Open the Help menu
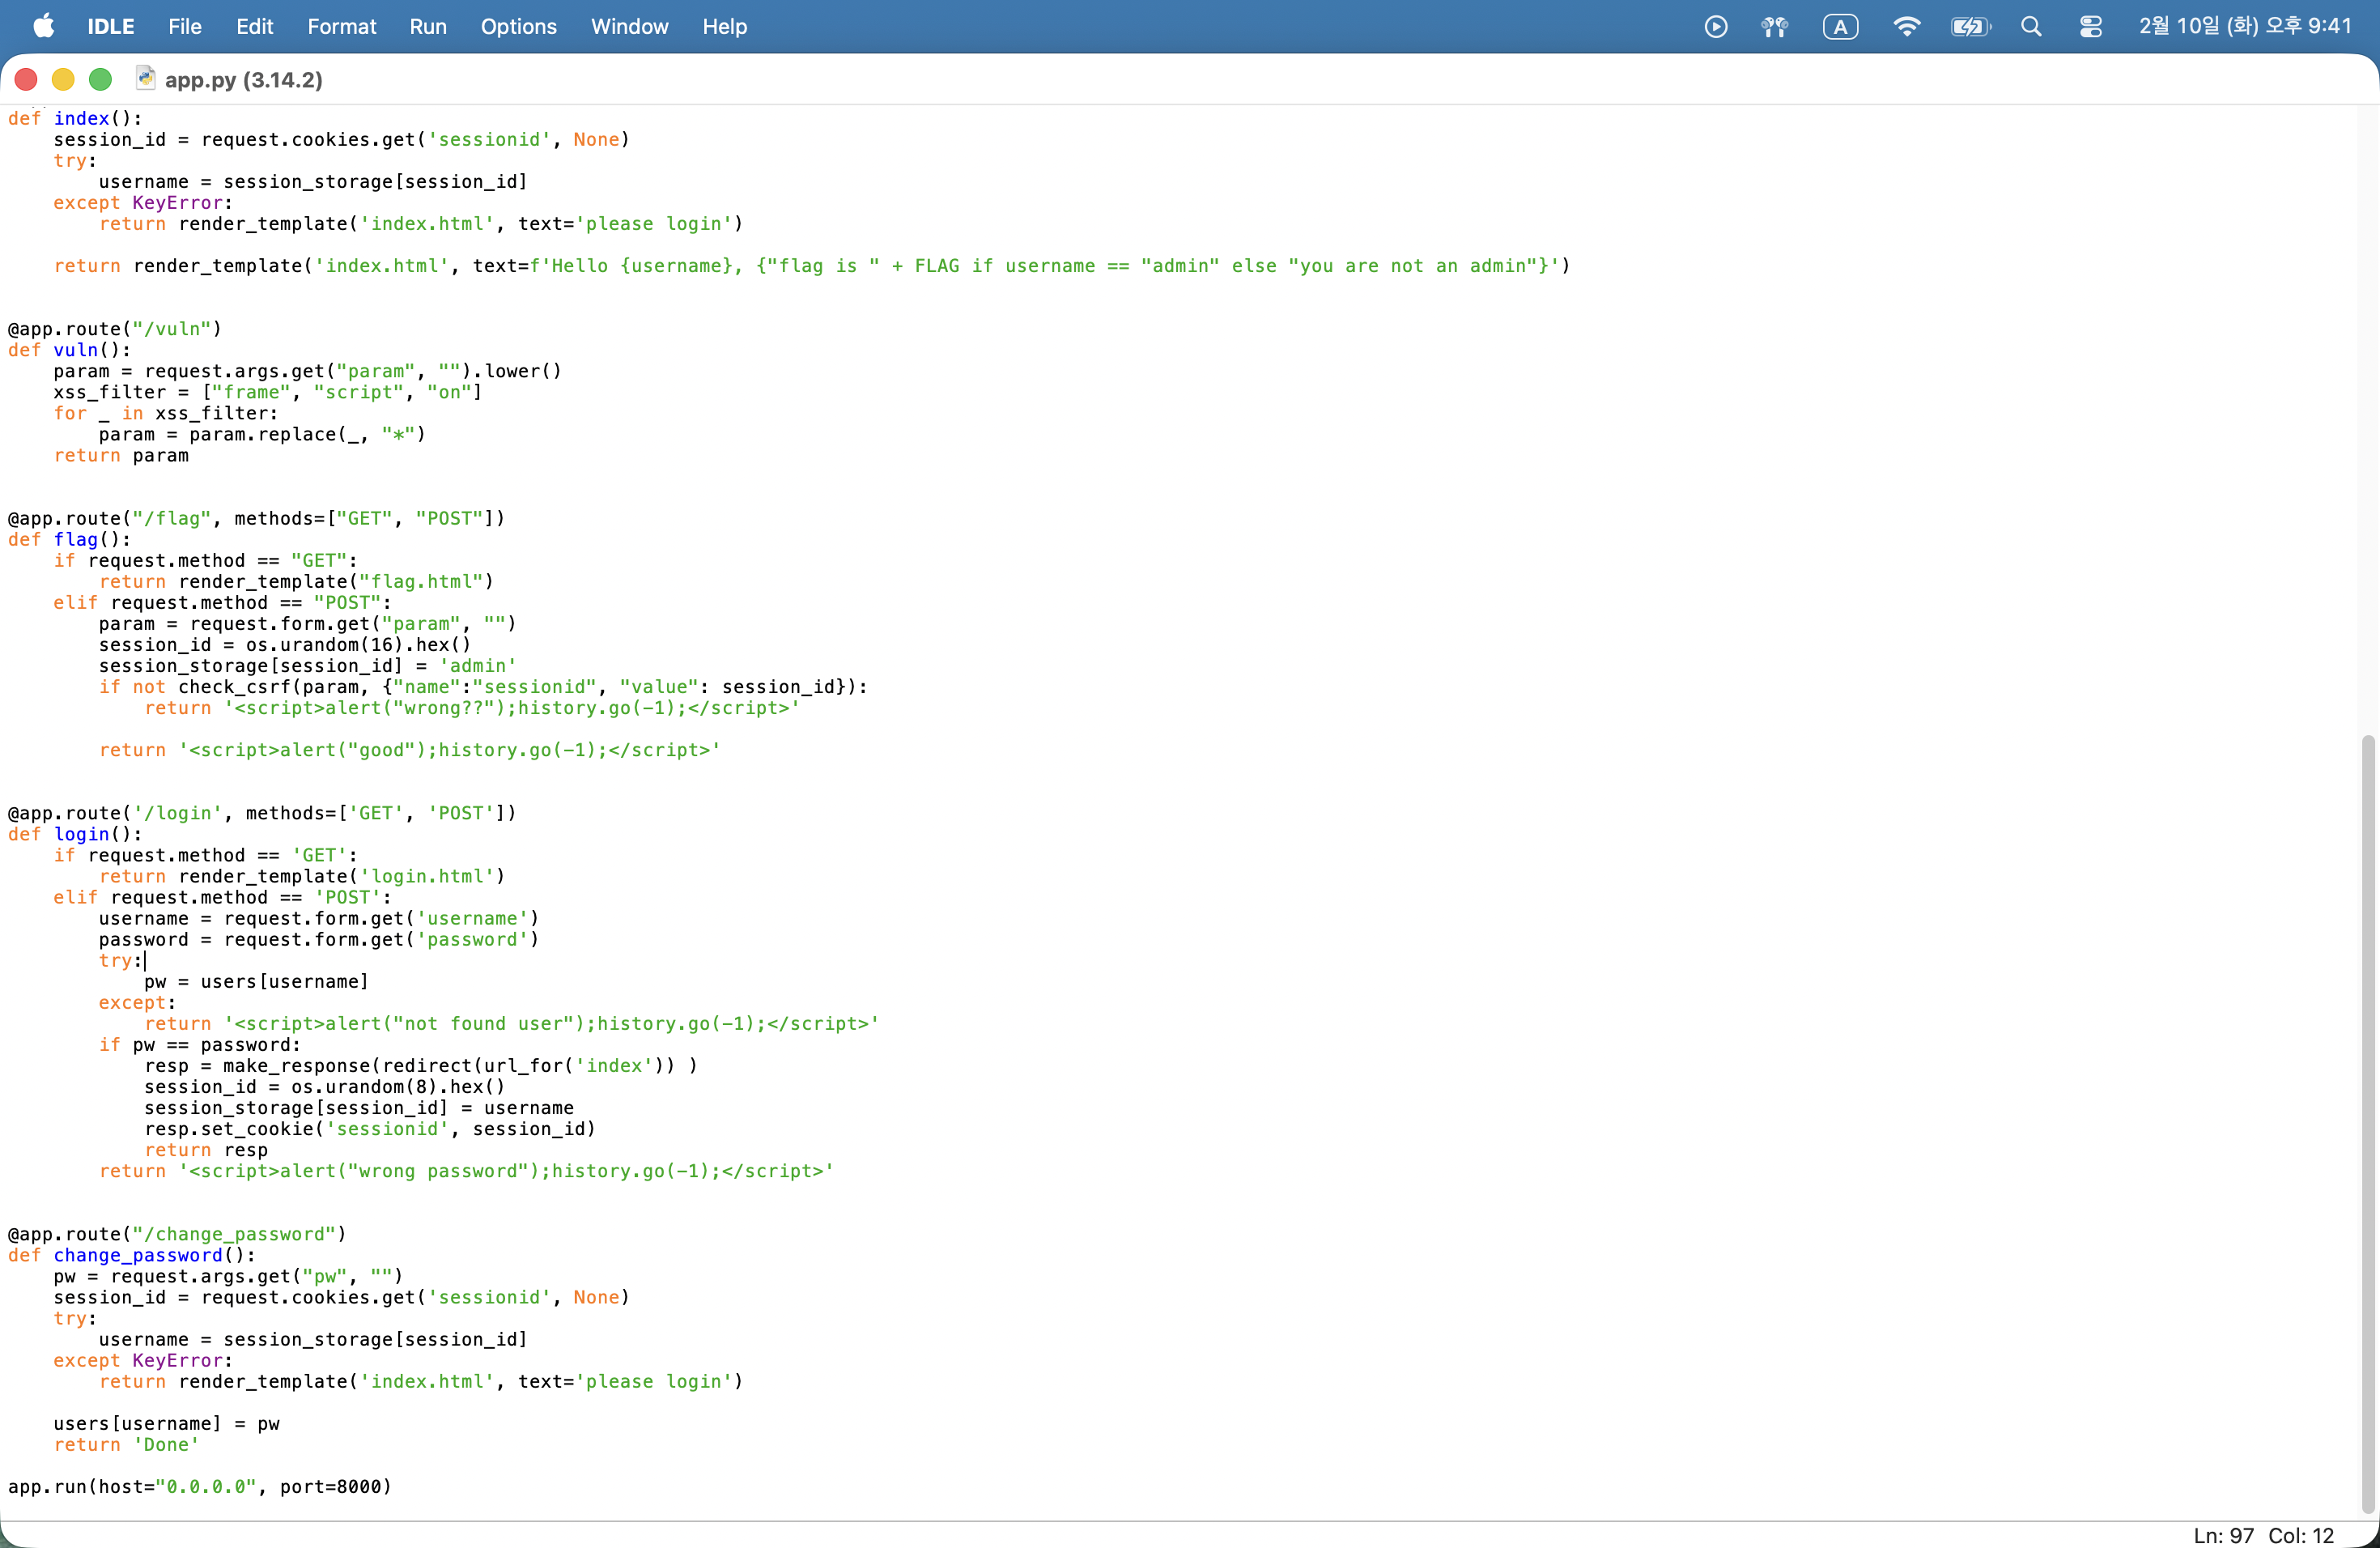 (724, 26)
